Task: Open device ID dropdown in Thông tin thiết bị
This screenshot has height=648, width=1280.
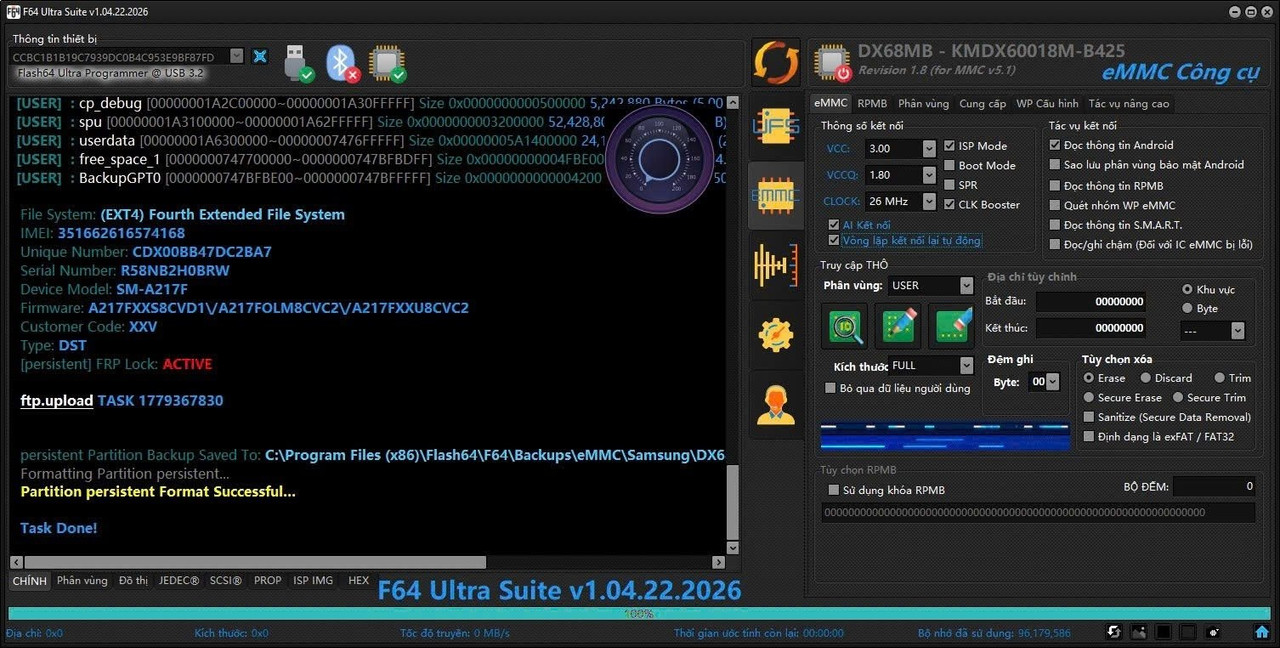Action: (x=236, y=56)
